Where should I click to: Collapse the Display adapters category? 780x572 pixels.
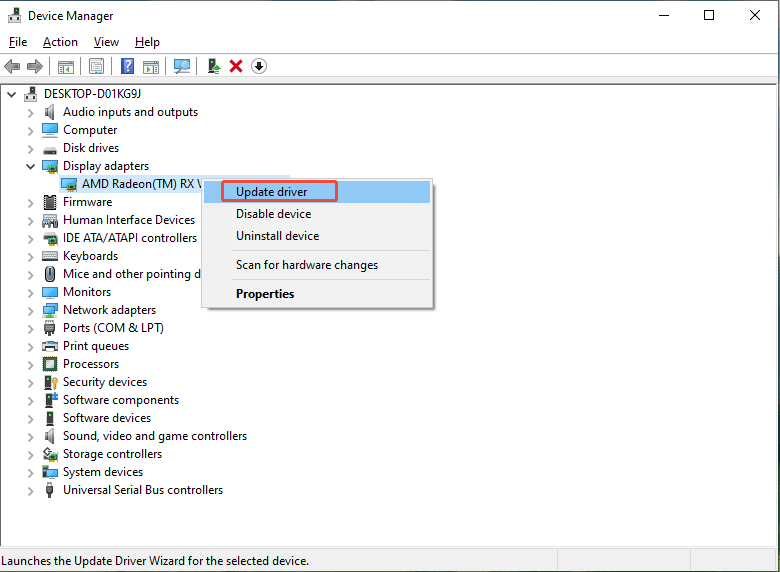30,166
